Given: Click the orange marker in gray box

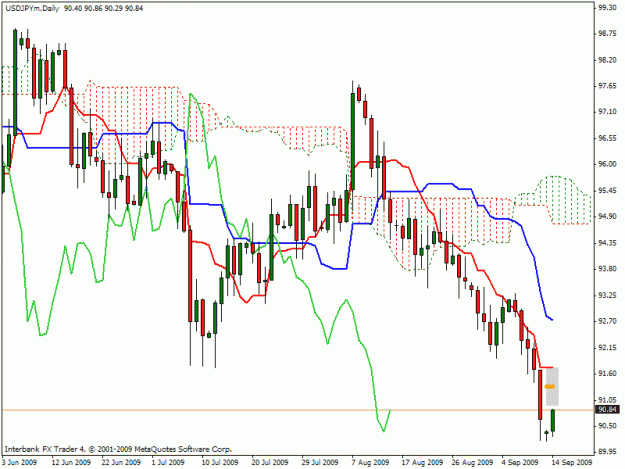Looking at the screenshot, I should 550,387.
